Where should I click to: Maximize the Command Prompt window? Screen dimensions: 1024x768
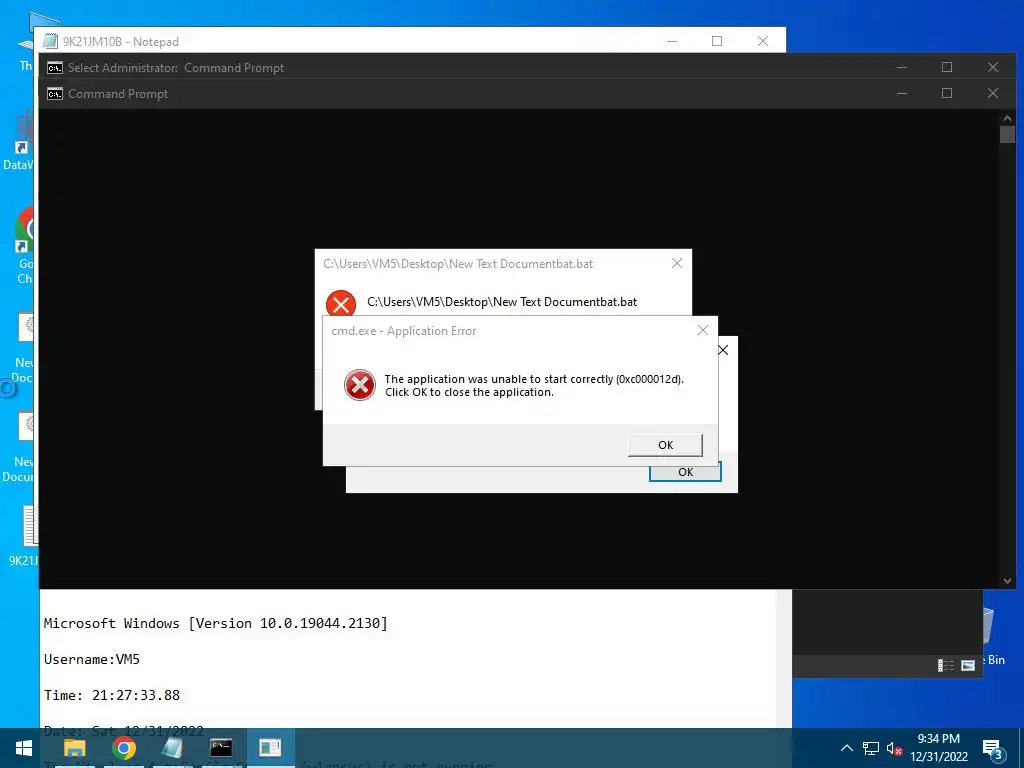[947, 93]
